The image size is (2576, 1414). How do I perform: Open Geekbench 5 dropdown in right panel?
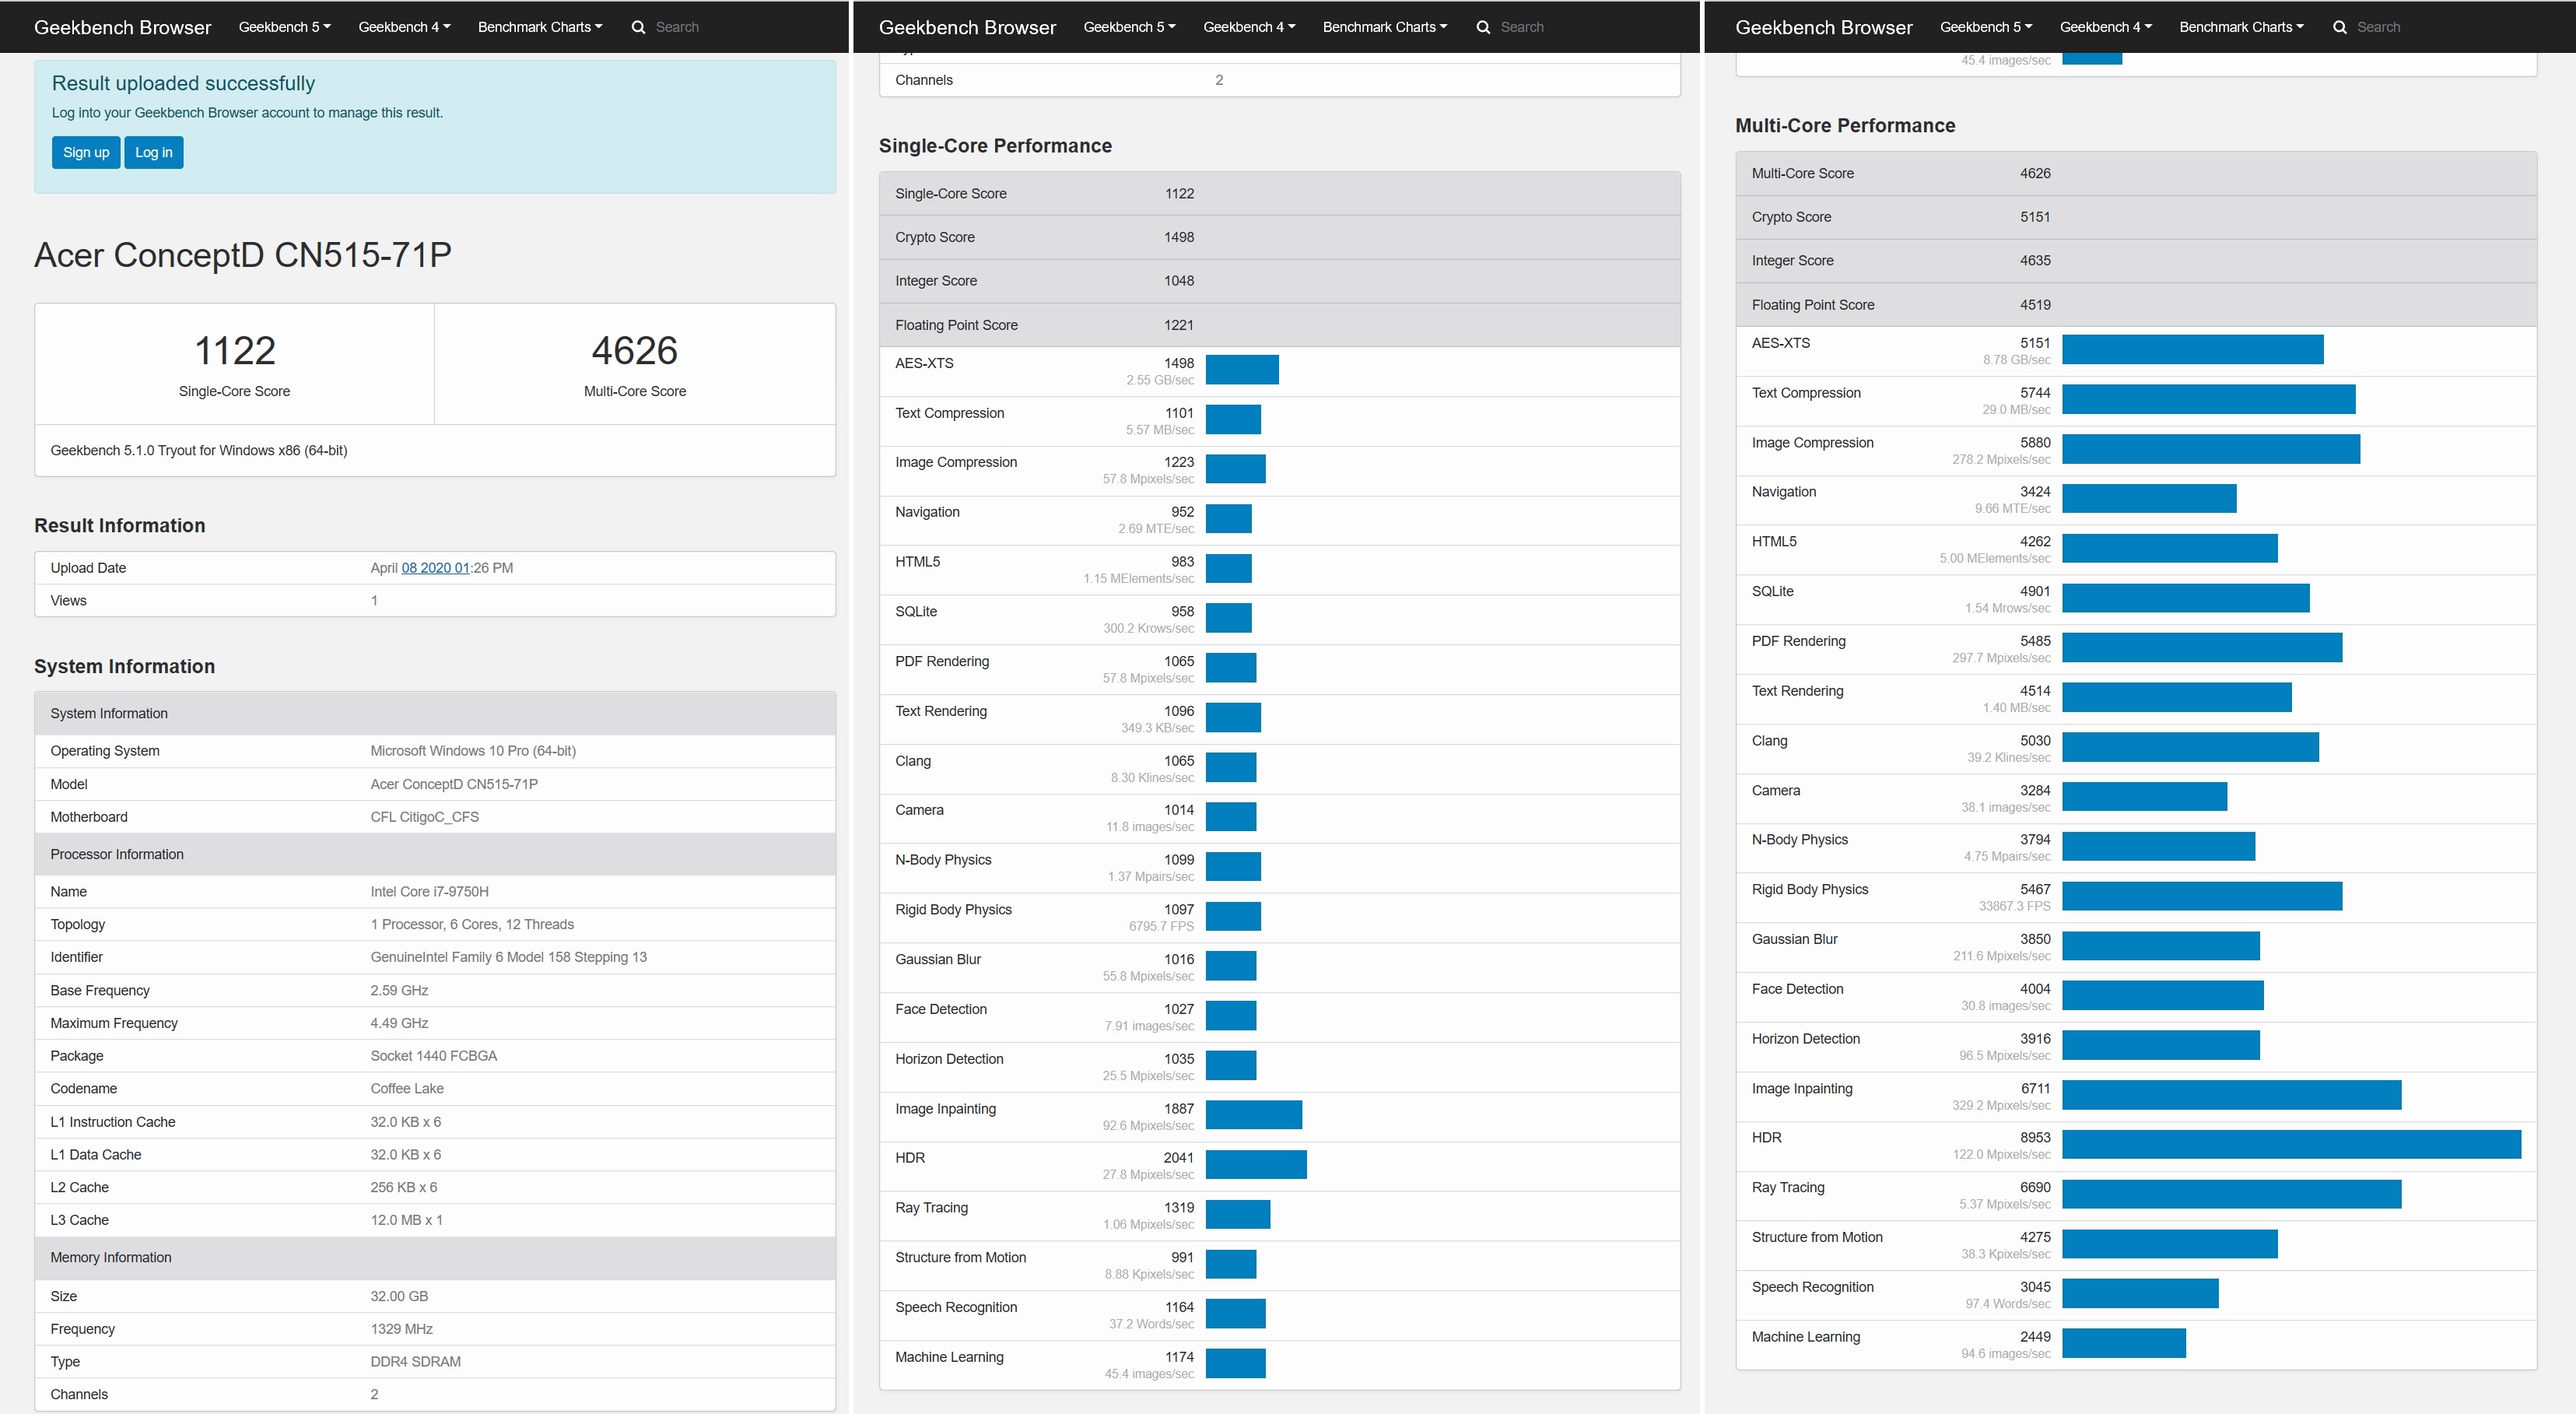pos(1986,27)
